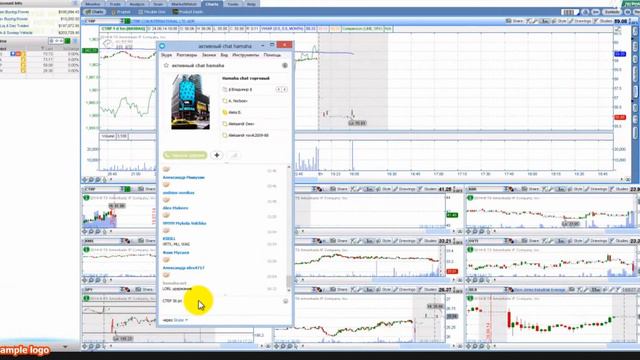Image resolution: width=640 pixels, height=360 pixels.
Task: Open the Инструменты menu in Skype
Action: tap(245, 55)
